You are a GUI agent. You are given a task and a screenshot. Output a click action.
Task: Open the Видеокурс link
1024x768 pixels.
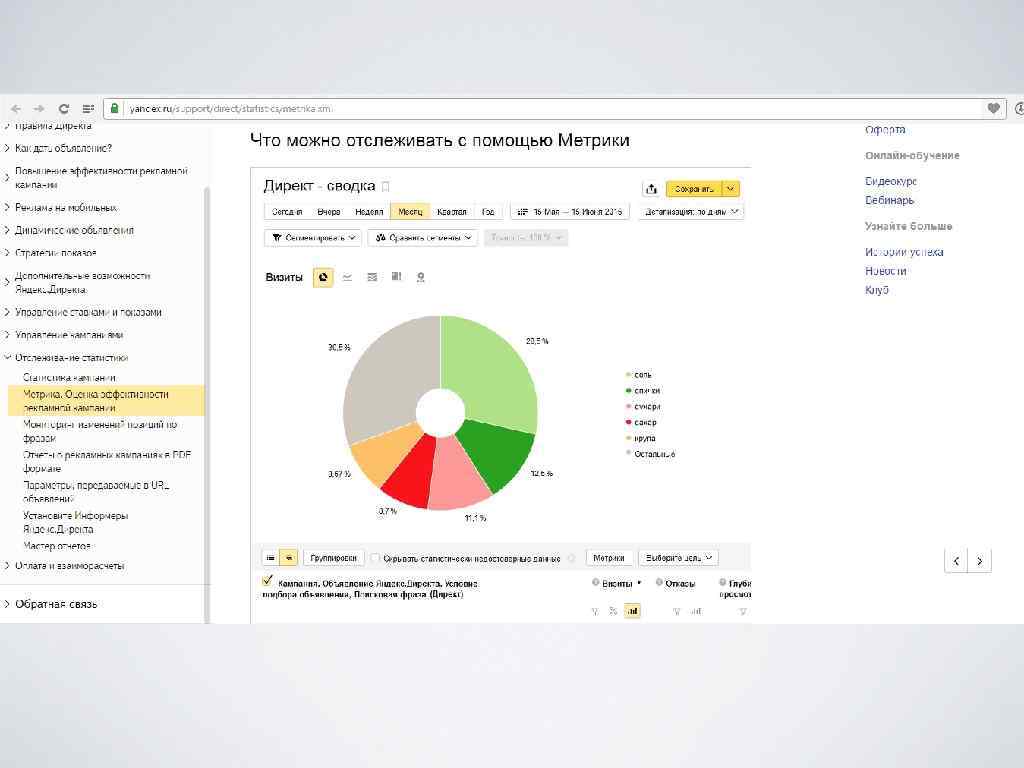[891, 181]
